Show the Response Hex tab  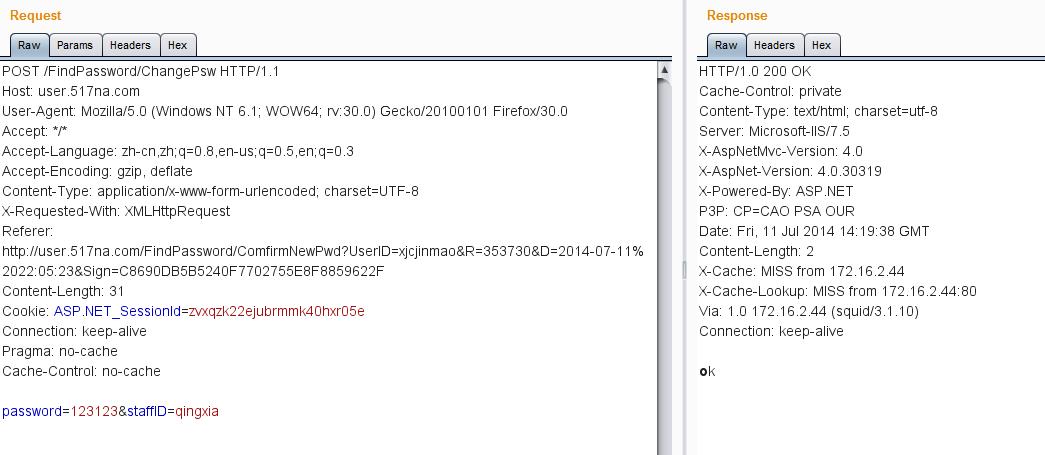tap(821, 45)
